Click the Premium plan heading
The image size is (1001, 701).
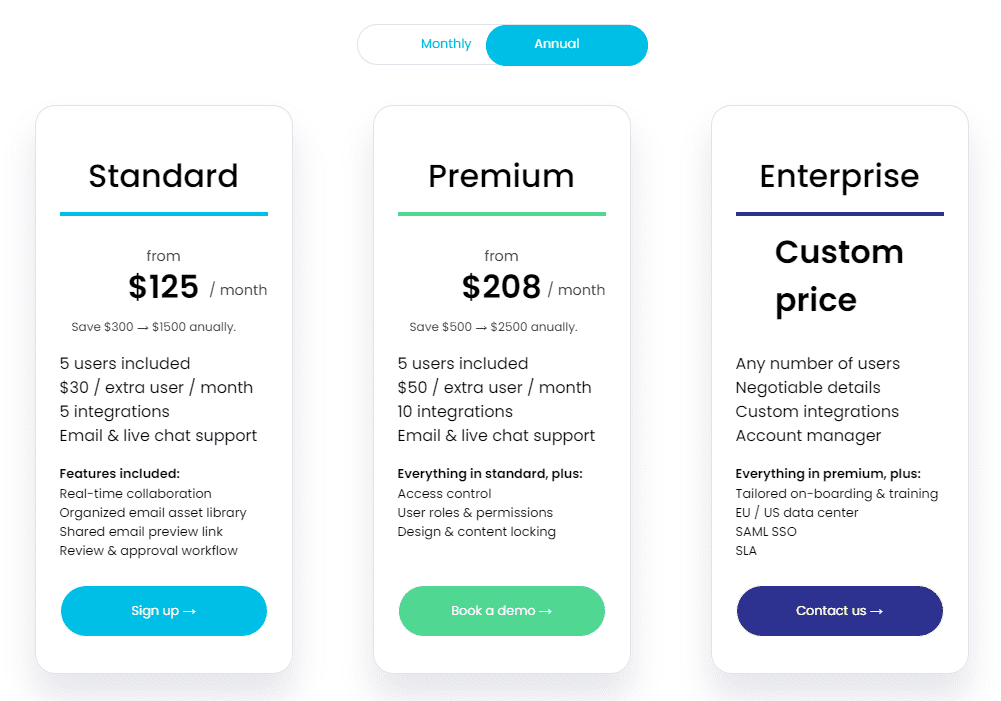point(501,176)
